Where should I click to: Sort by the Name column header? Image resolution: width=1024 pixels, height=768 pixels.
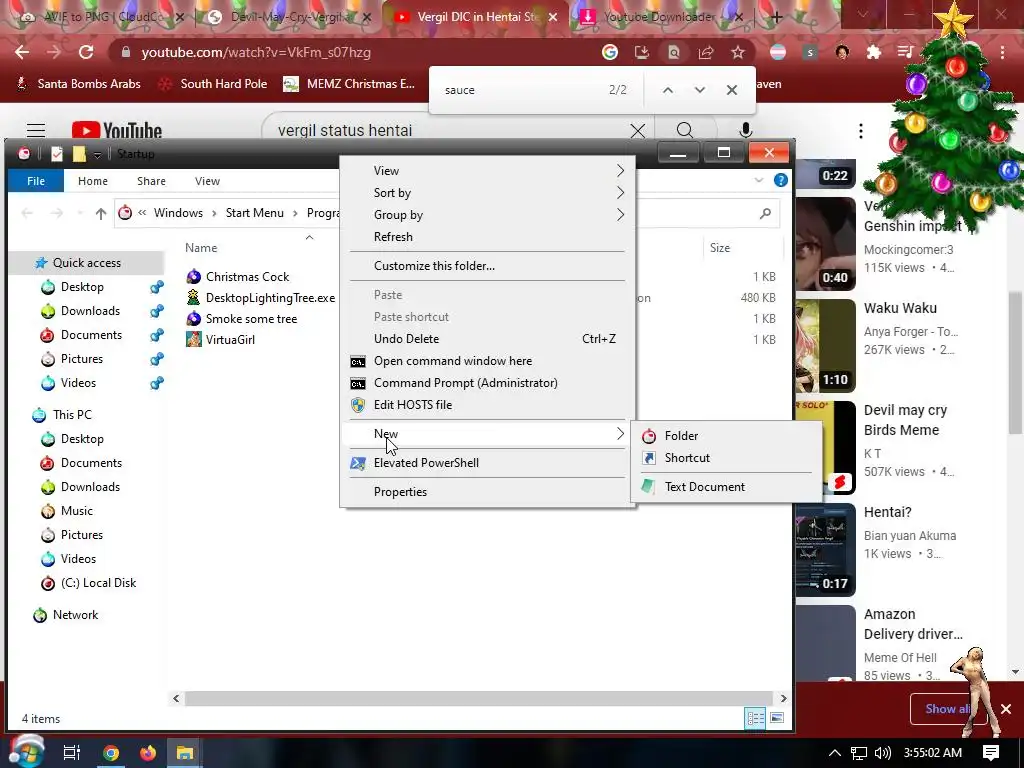[200, 248]
